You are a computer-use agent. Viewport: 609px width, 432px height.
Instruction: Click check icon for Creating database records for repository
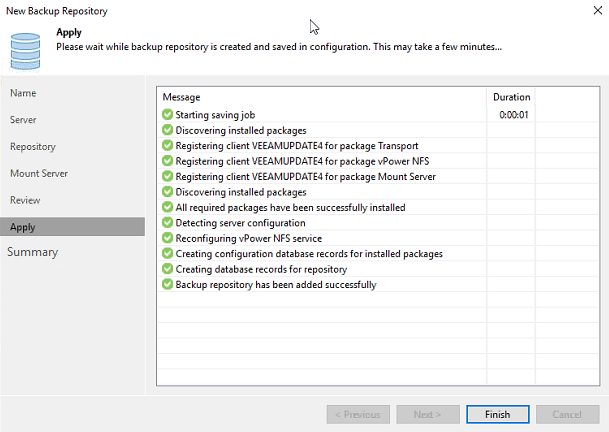click(167, 269)
